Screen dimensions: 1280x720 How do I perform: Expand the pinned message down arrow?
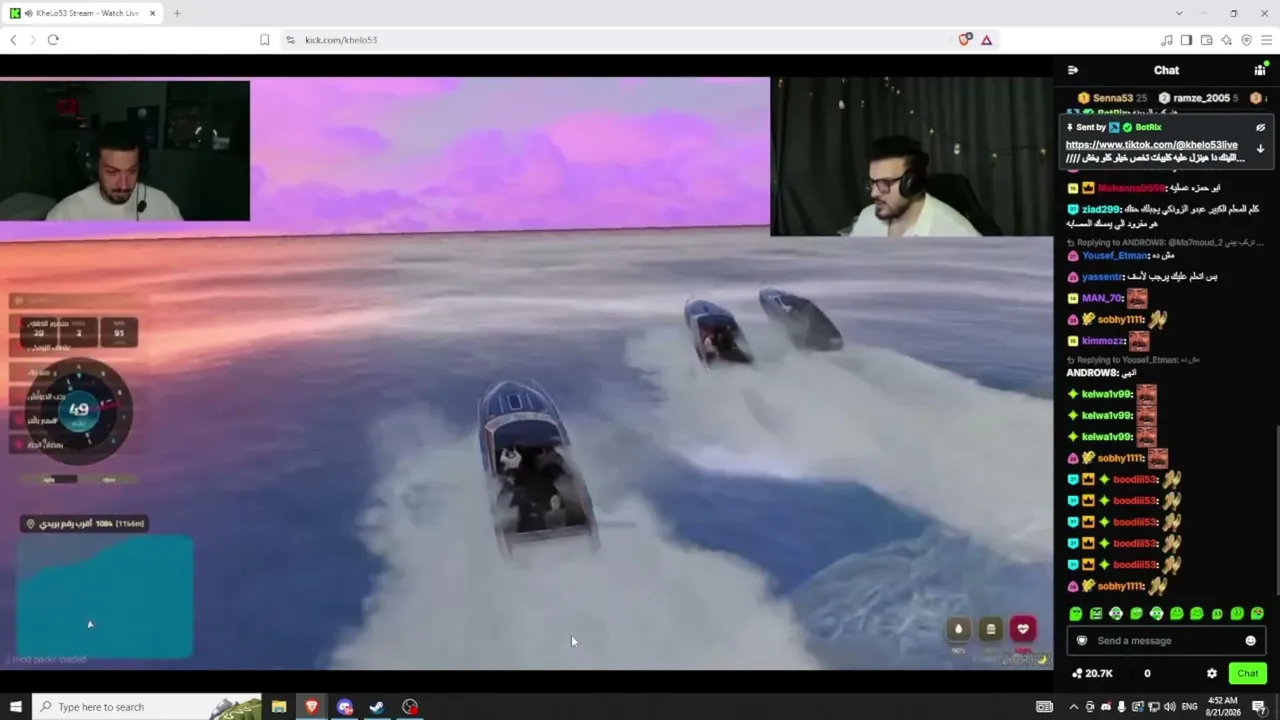point(1260,149)
